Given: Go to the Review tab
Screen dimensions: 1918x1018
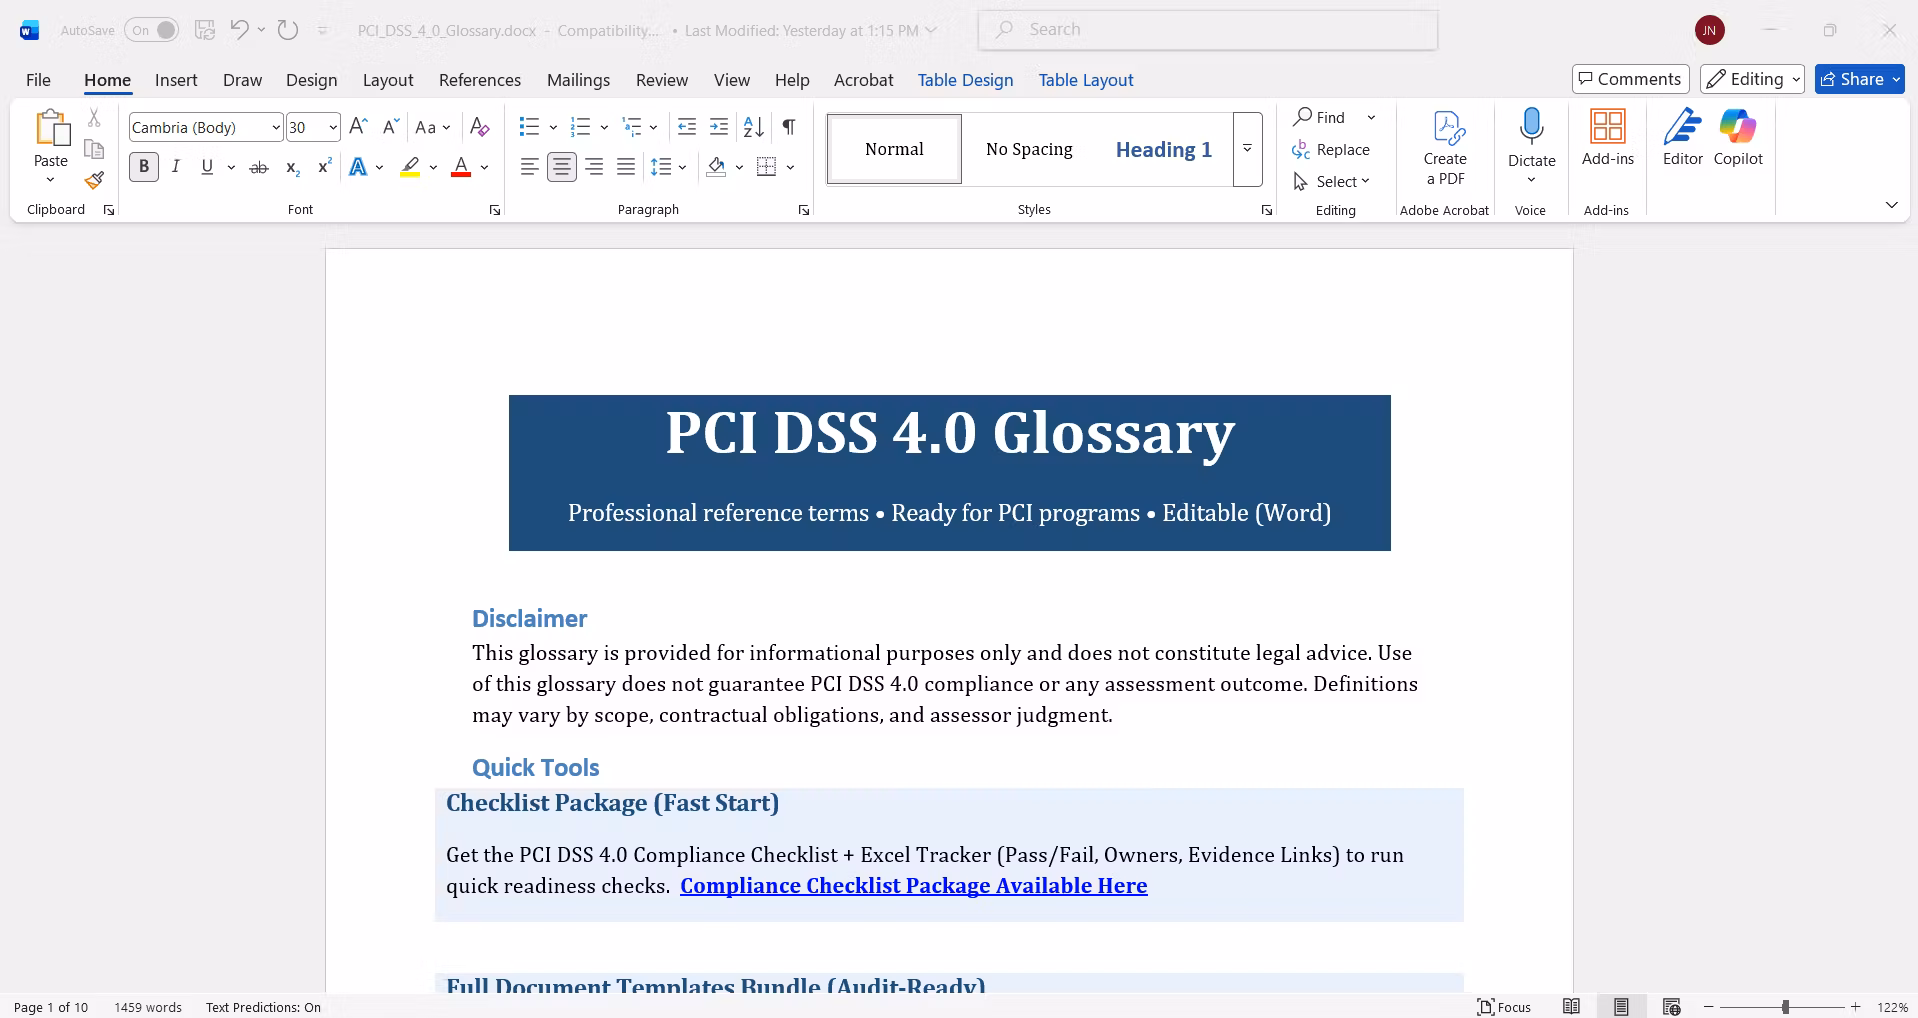Looking at the screenshot, I should (662, 80).
